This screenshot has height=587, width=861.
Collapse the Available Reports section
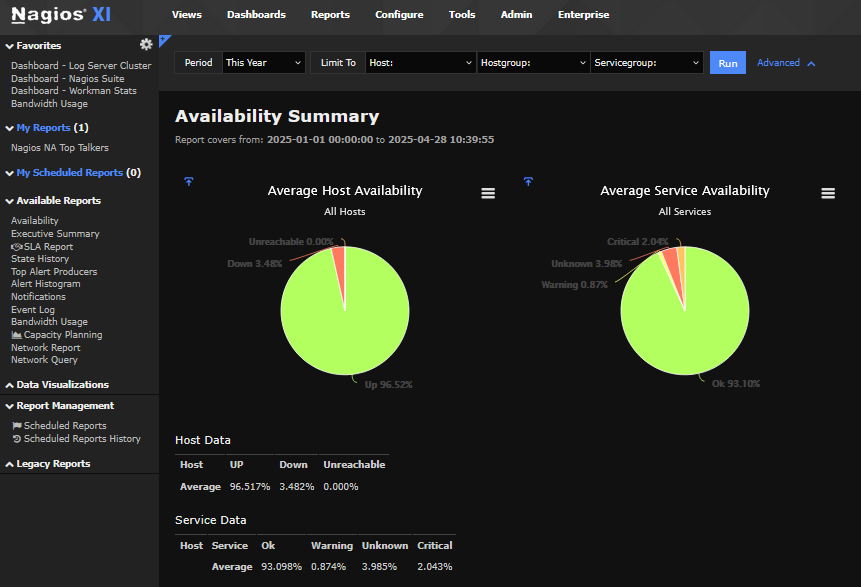click(x=58, y=201)
